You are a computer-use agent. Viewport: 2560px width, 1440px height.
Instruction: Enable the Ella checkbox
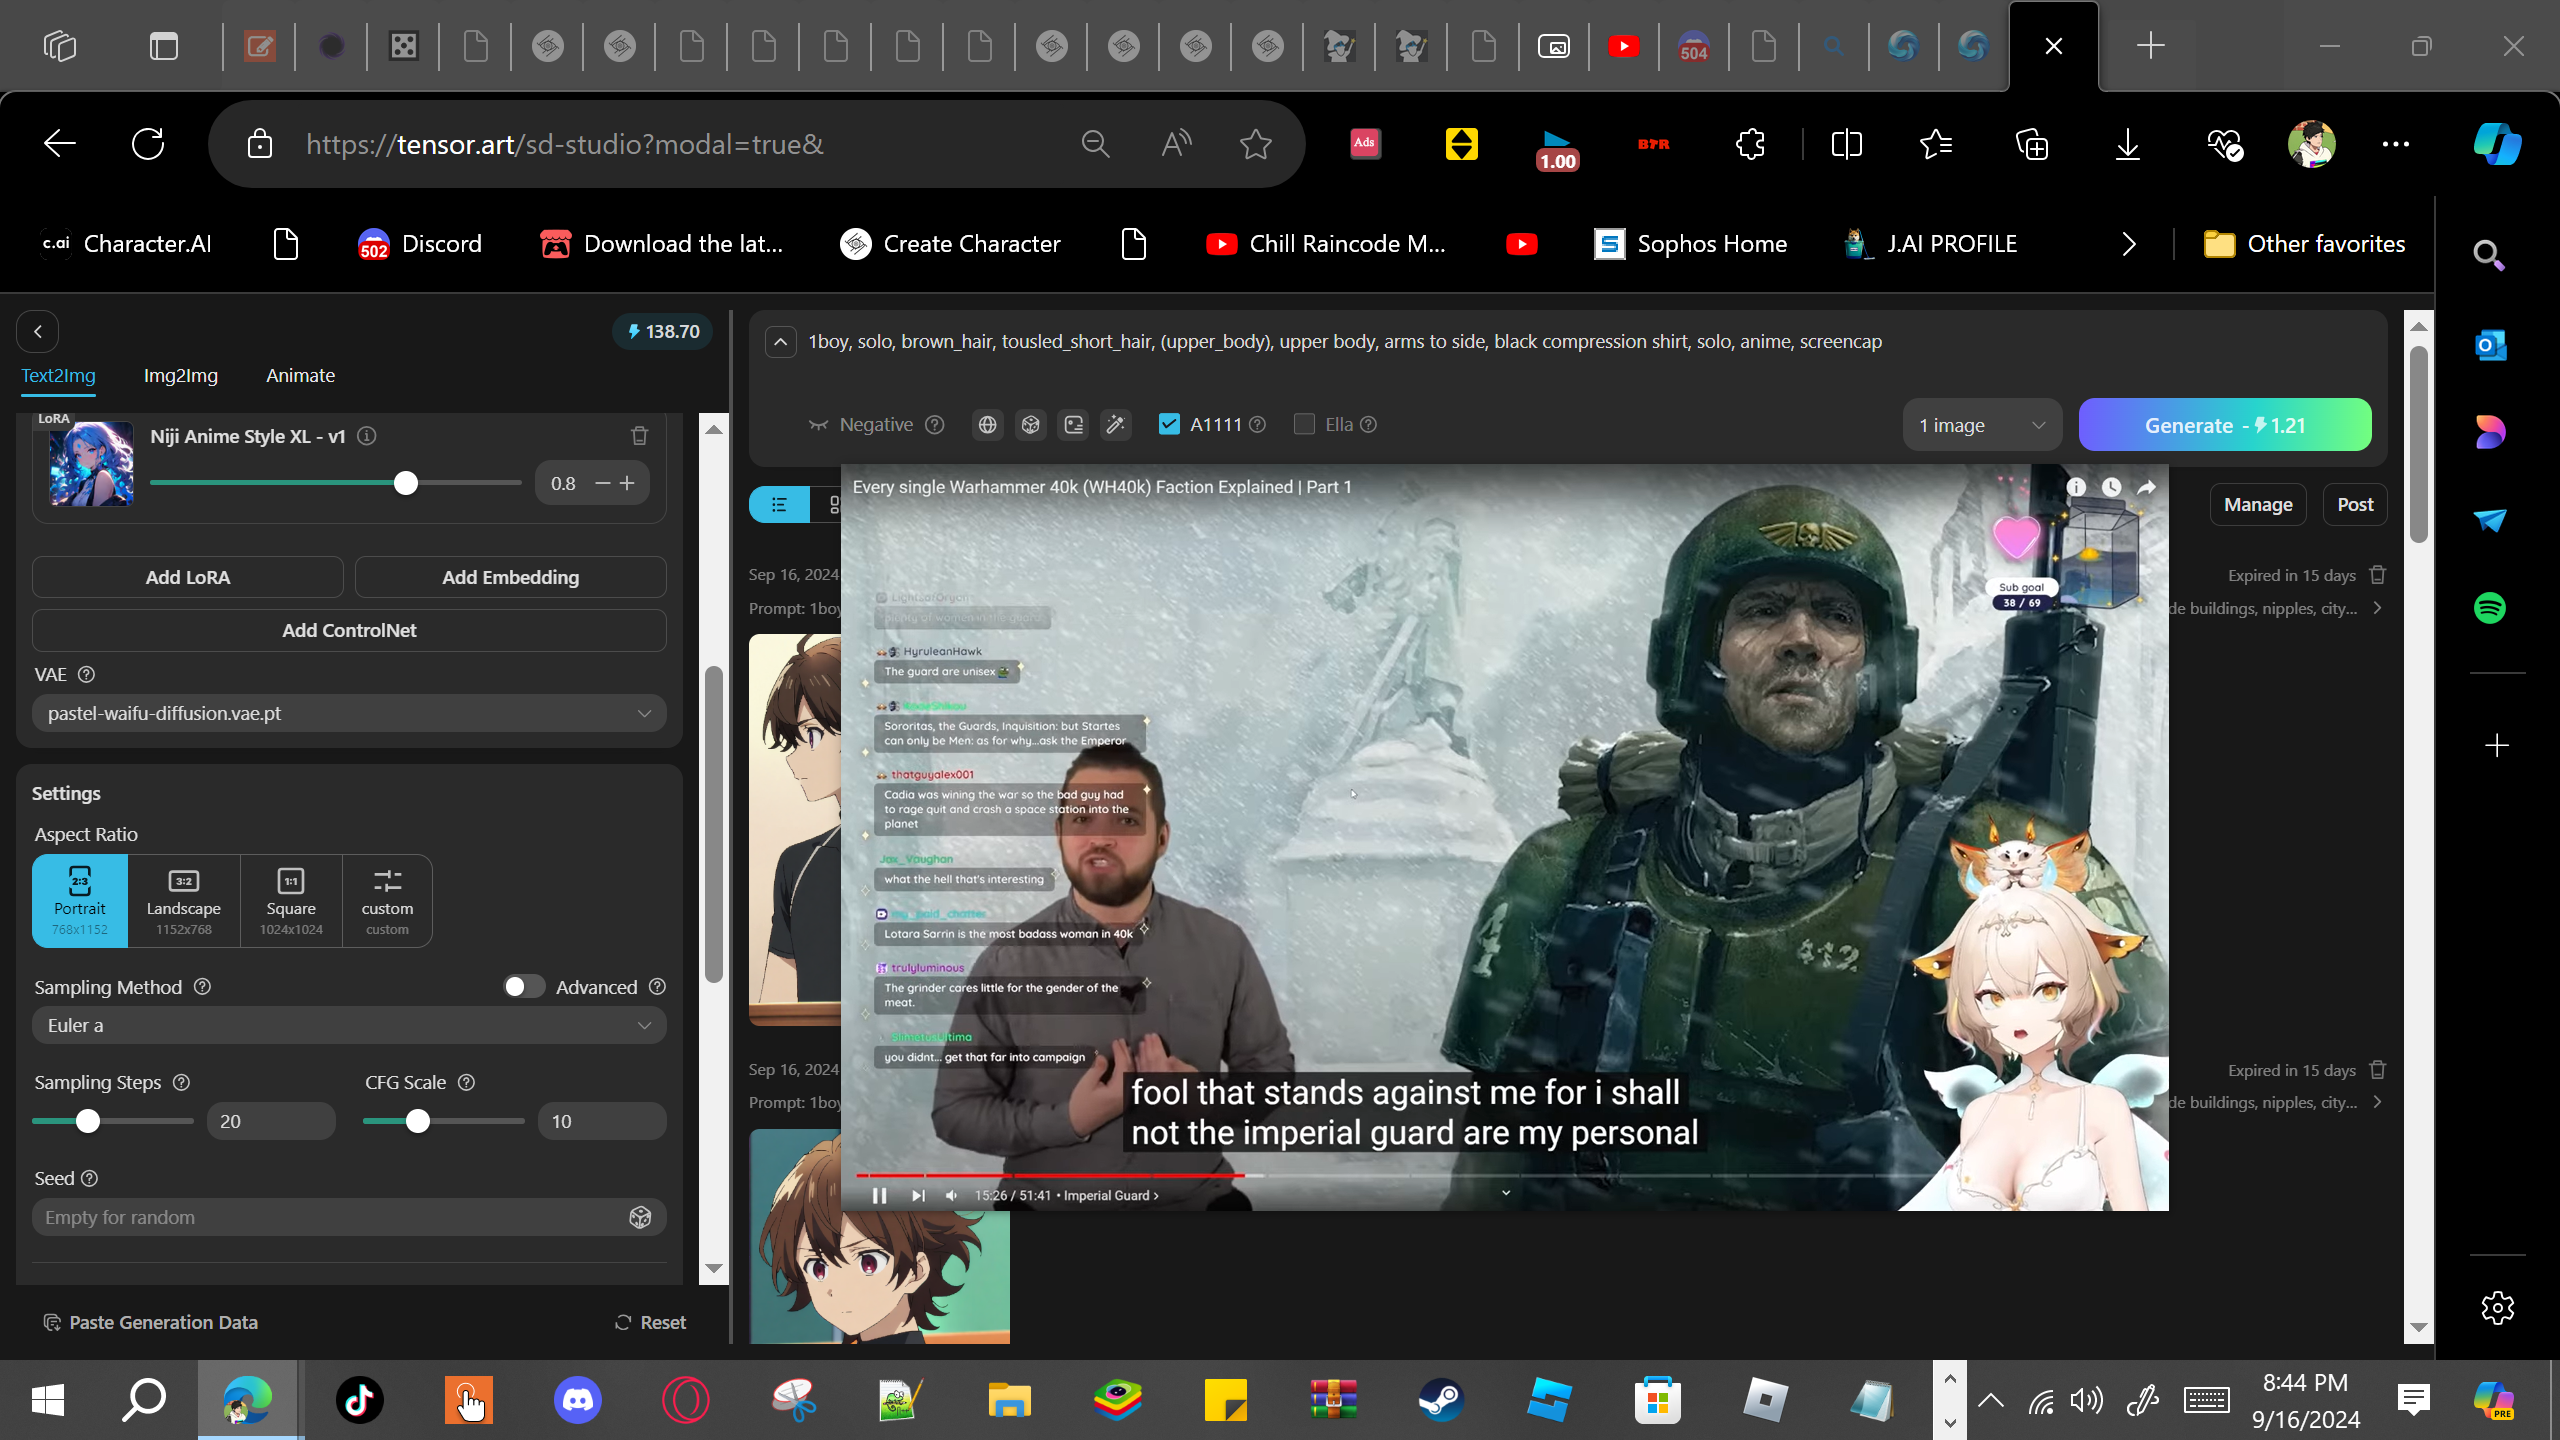(1304, 424)
